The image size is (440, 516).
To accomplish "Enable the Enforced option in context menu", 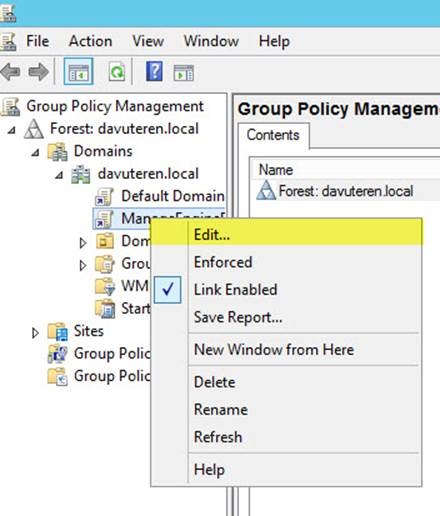I will 223,262.
